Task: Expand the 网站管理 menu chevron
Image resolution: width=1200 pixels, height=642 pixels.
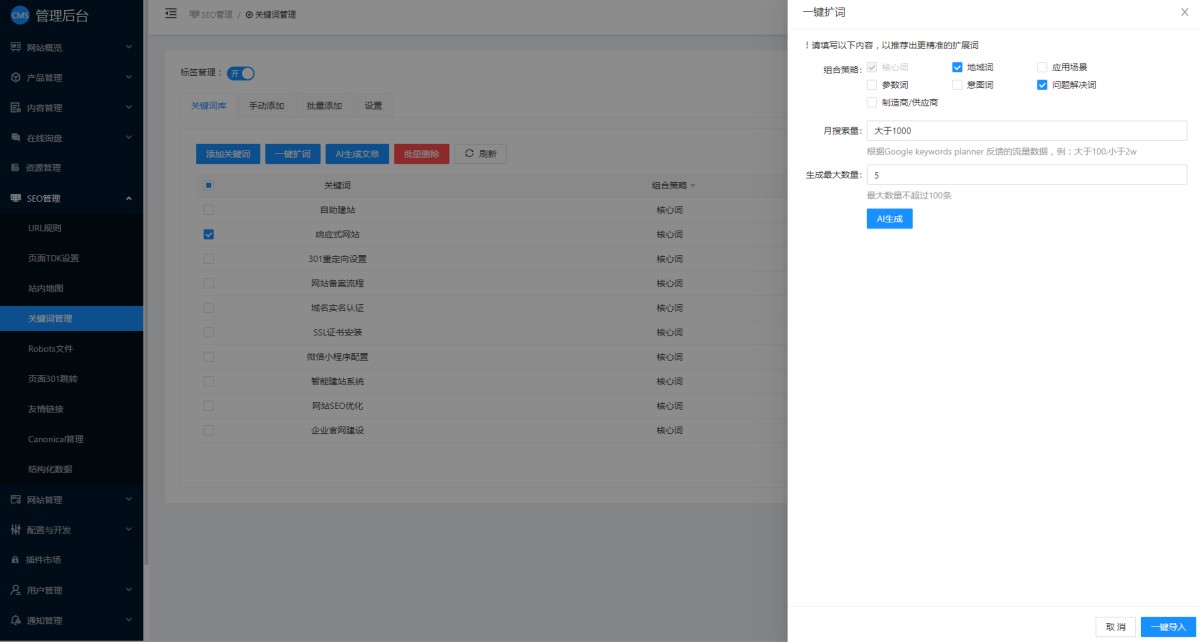Action: tap(129, 499)
